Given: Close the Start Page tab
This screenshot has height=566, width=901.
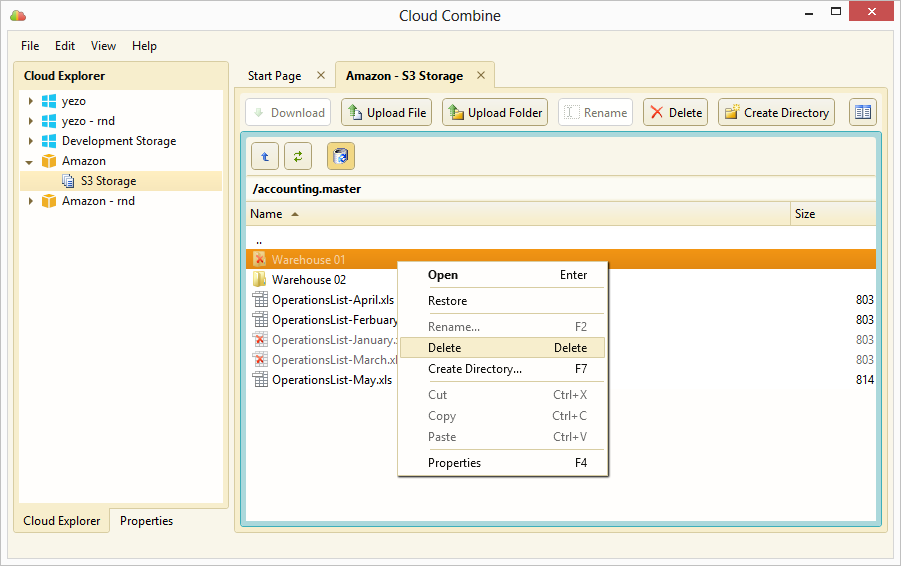Looking at the screenshot, I should [x=321, y=75].
